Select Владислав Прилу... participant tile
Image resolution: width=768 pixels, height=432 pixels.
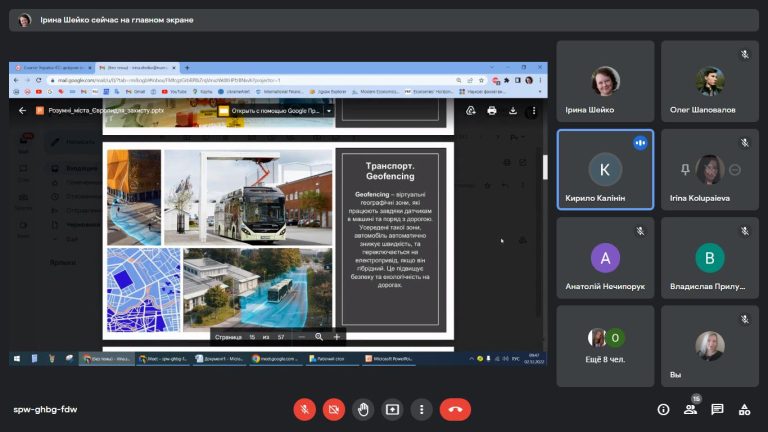(x=710, y=258)
